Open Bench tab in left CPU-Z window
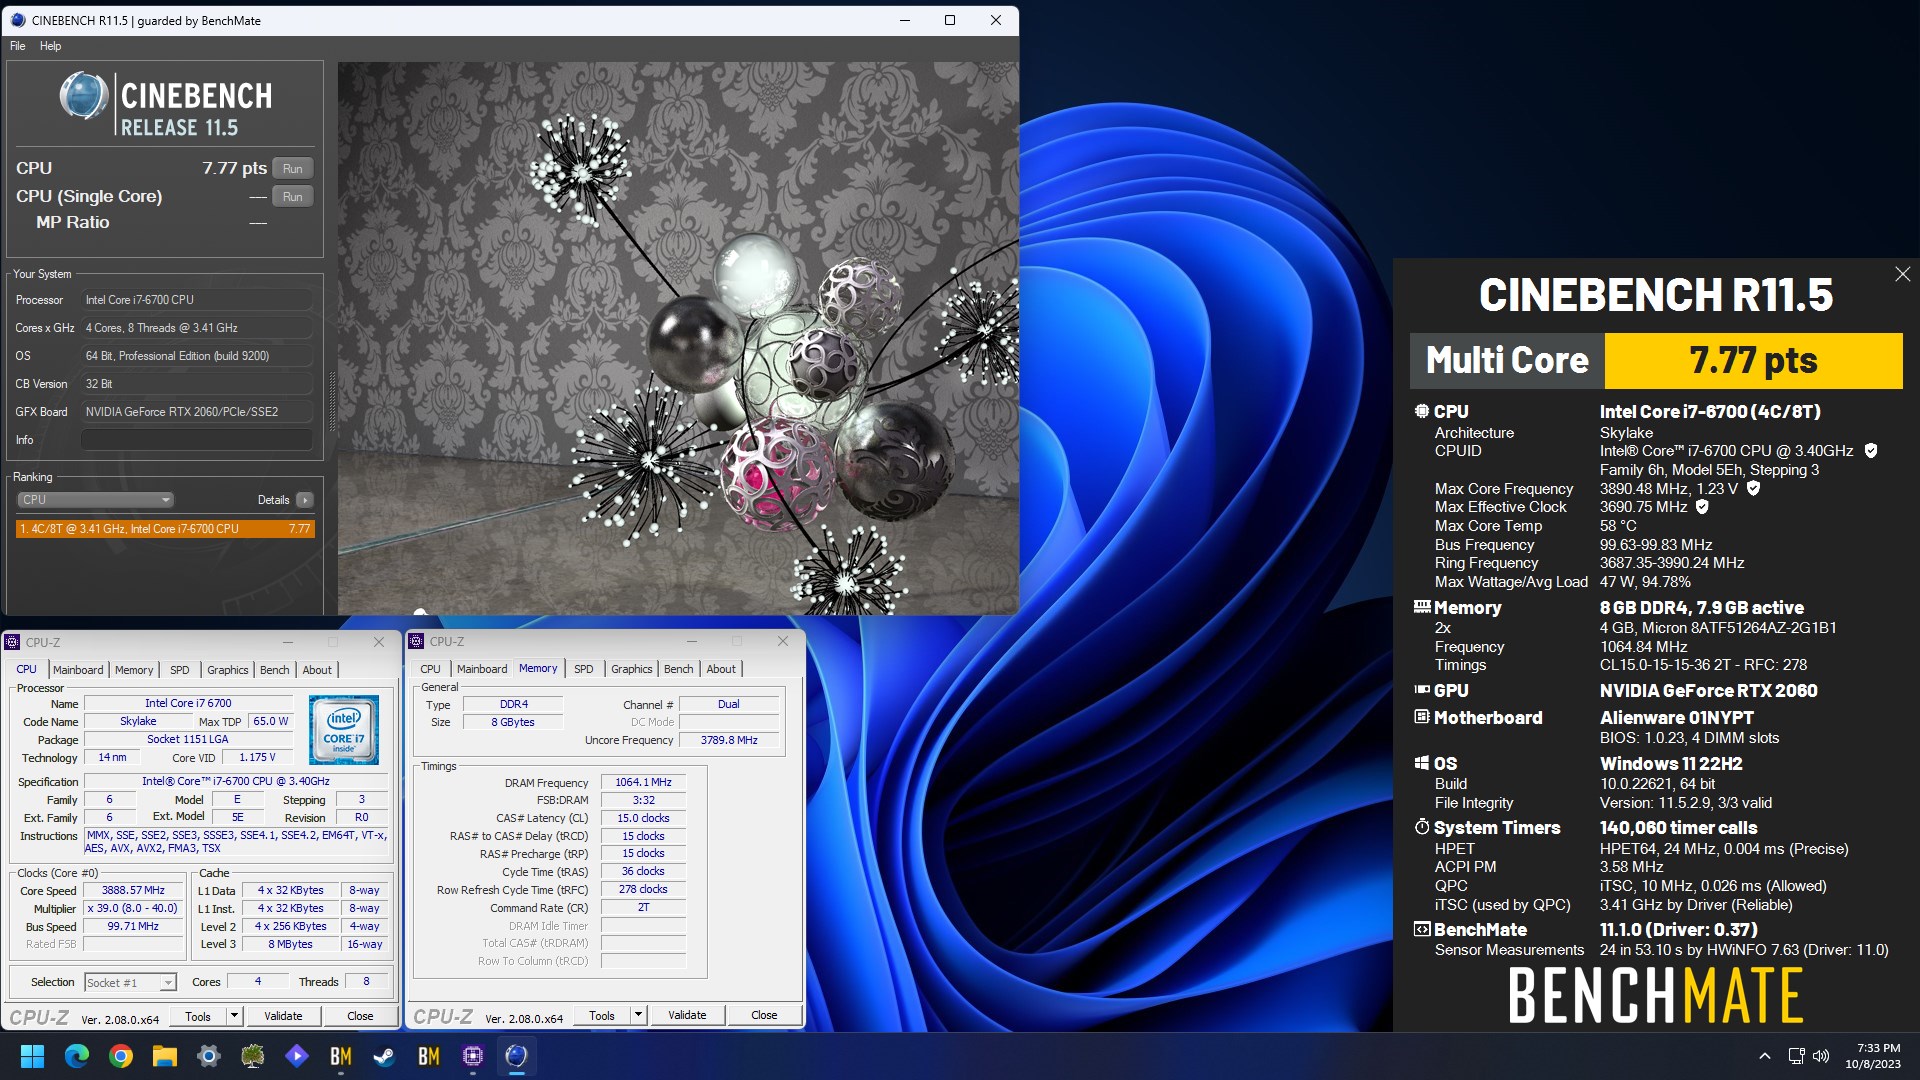 coord(275,670)
